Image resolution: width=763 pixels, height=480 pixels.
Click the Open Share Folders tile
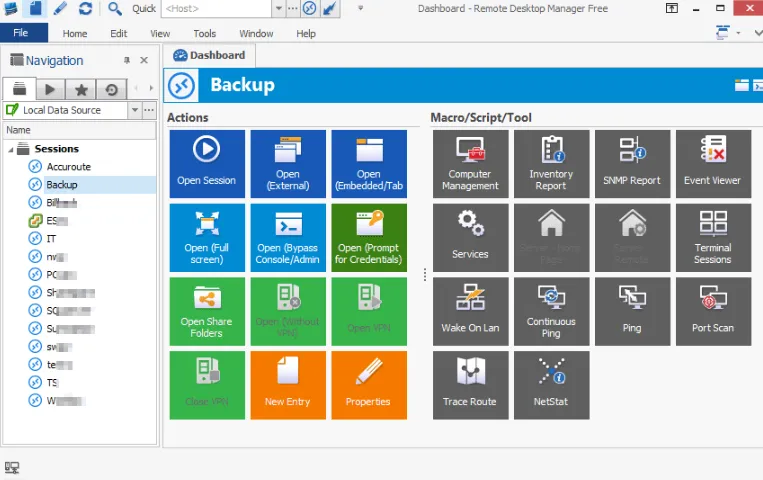(207, 312)
